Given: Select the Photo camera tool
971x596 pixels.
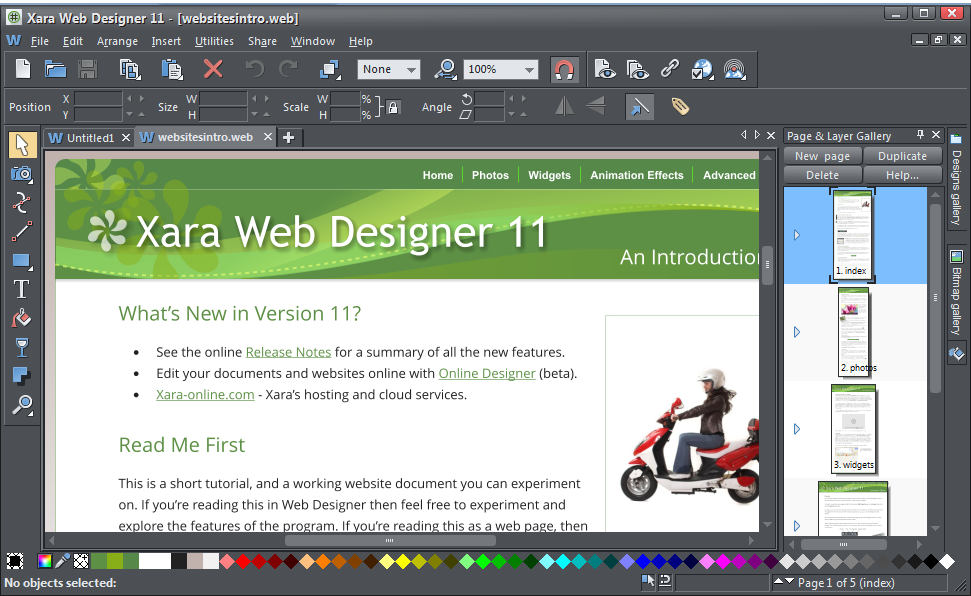Looking at the screenshot, I should point(22,174).
